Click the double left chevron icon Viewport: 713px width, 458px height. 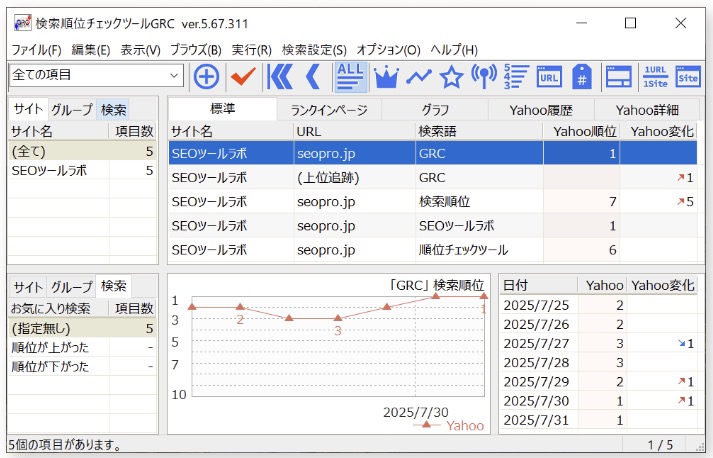pos(282,76)
